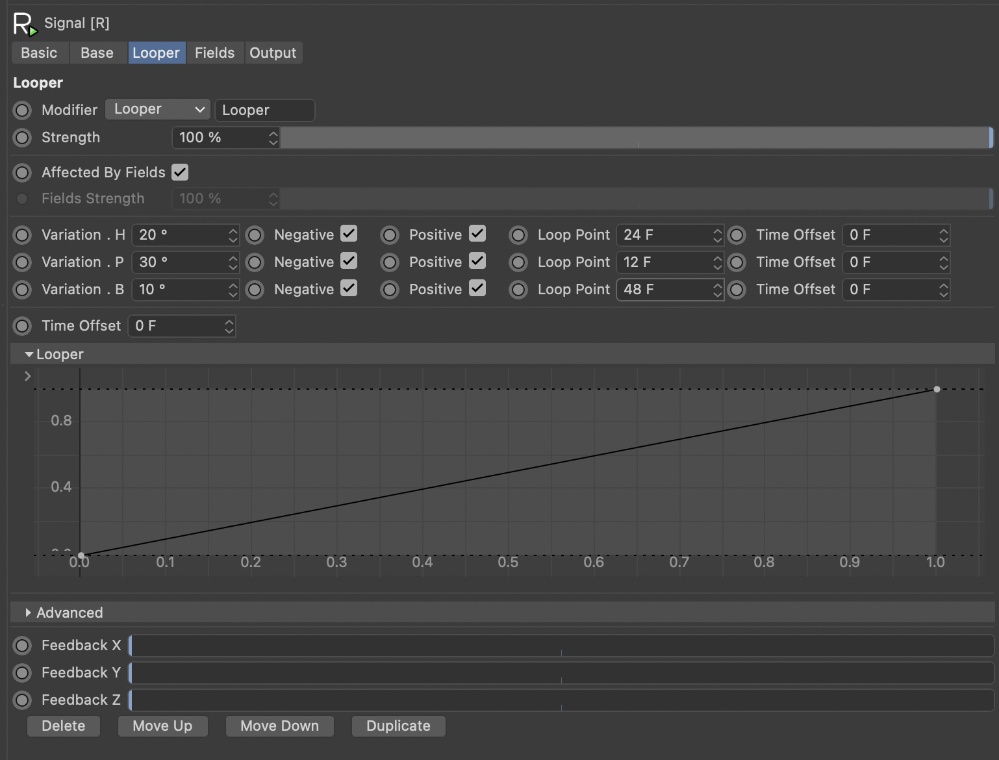Screen dimensions: 999x760
Task: Click the keyframe dot for Feedback Z
Action: (22, 700)
